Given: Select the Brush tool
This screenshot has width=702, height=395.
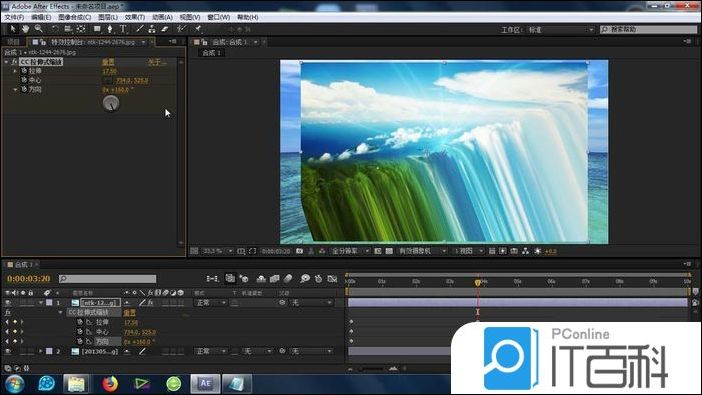Looking at the screenshot, I should 140,29.
